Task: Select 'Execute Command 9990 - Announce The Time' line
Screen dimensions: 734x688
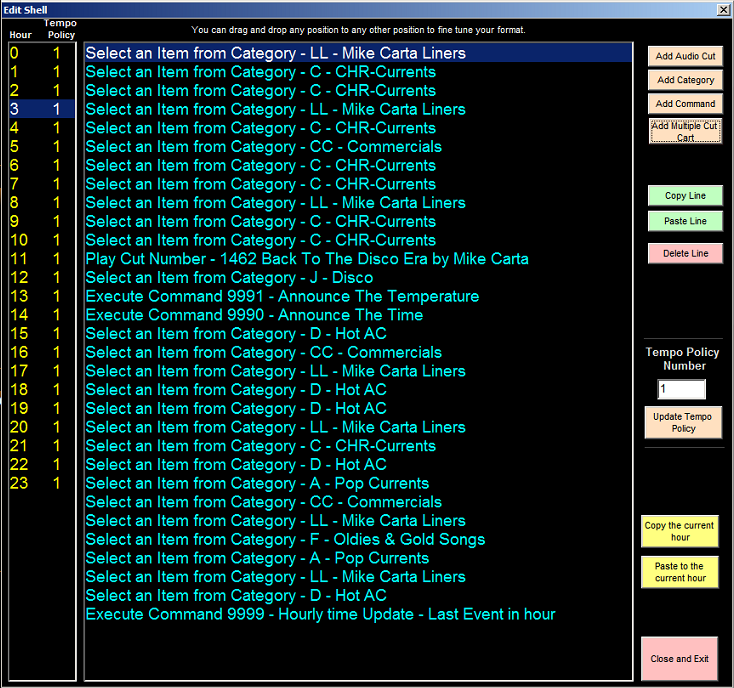Action: (x=358, y=315)
